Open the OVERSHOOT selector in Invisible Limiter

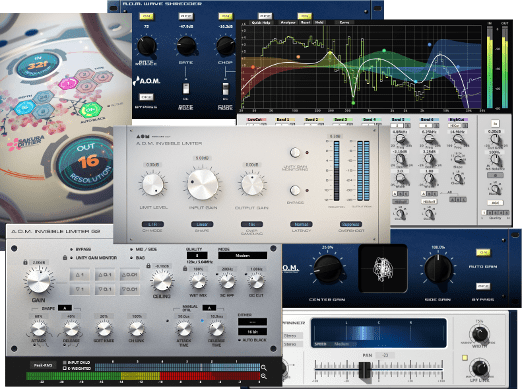351,224
